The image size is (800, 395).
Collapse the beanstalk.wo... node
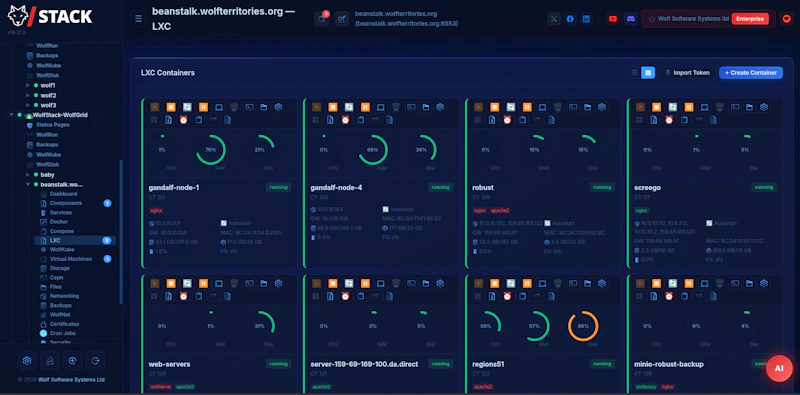pos(28,184)
